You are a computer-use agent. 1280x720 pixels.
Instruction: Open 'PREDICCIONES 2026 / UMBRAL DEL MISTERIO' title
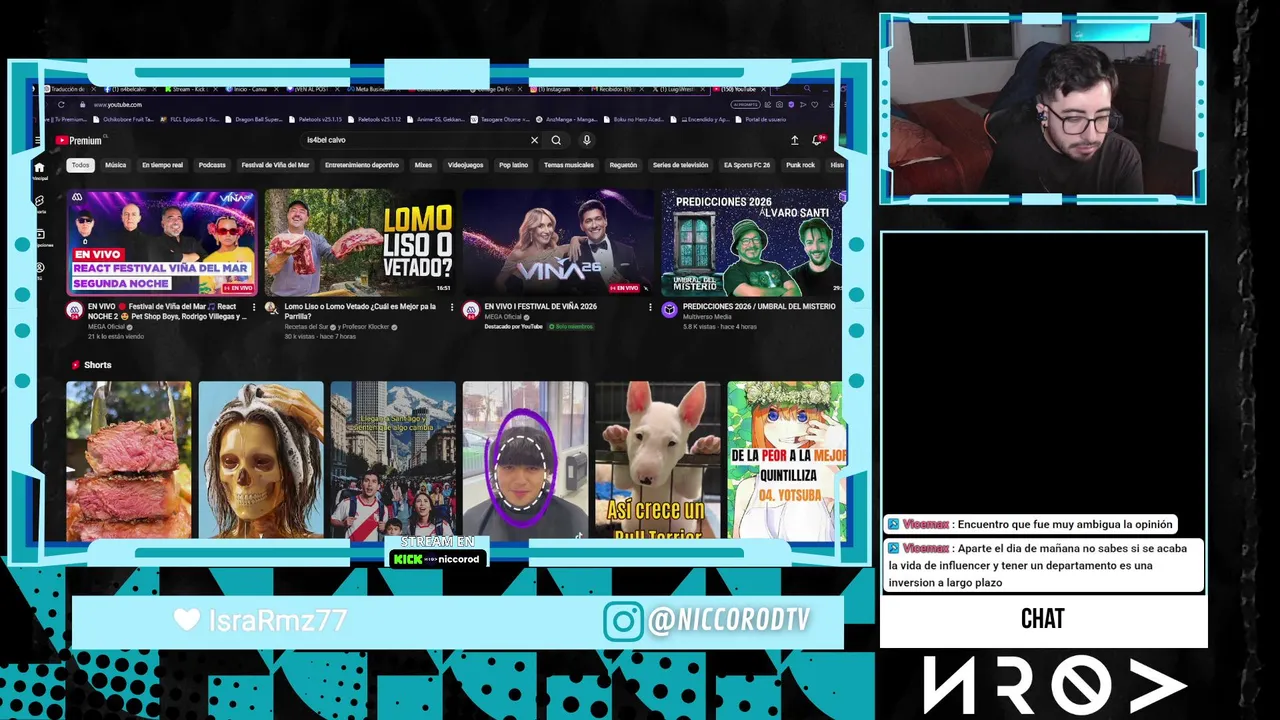coord(758,306)
